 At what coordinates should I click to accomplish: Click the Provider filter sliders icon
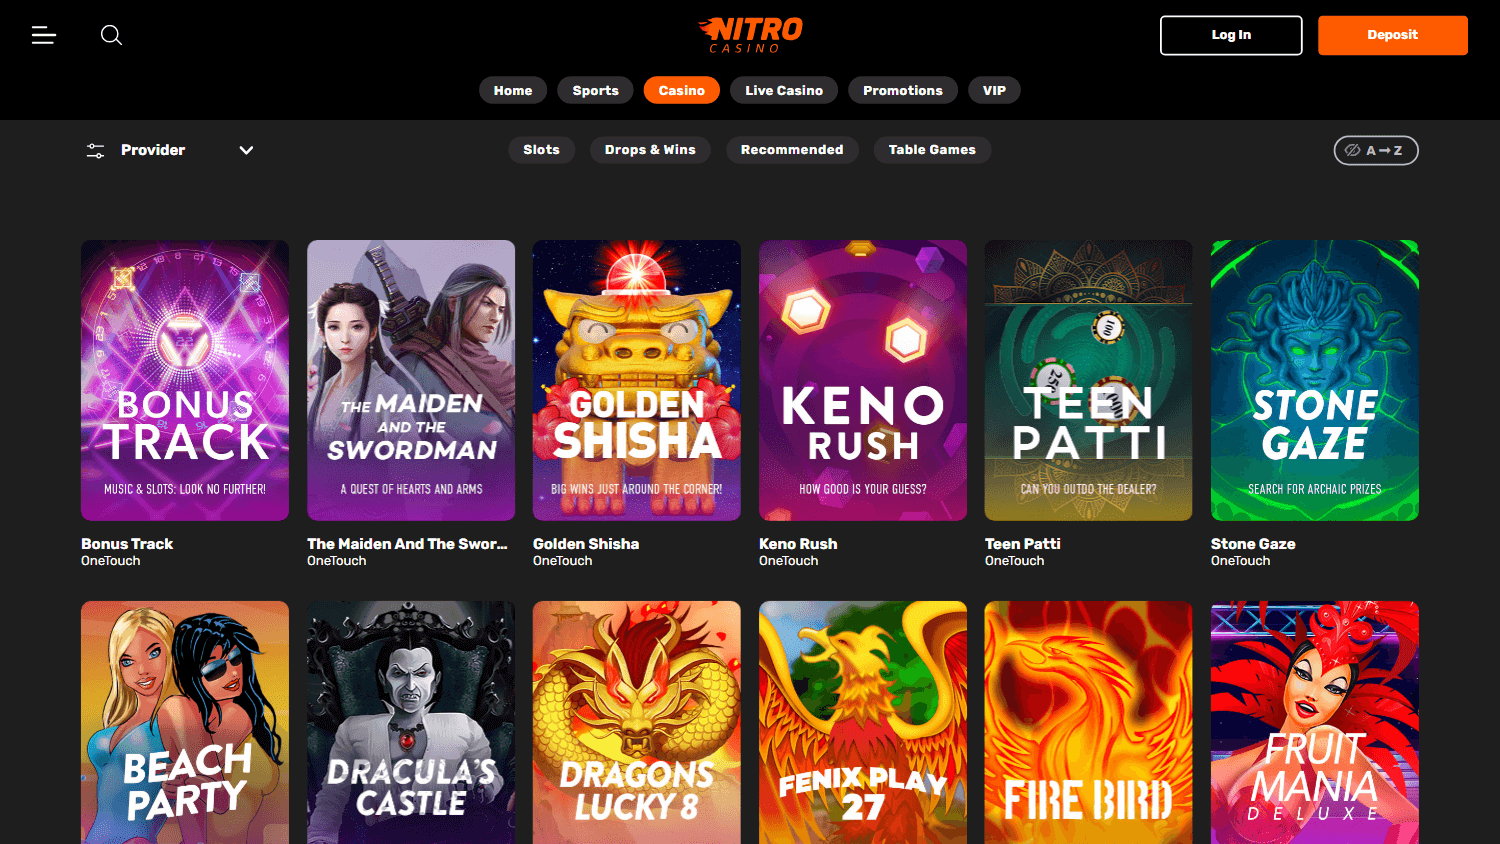point(95,150)
